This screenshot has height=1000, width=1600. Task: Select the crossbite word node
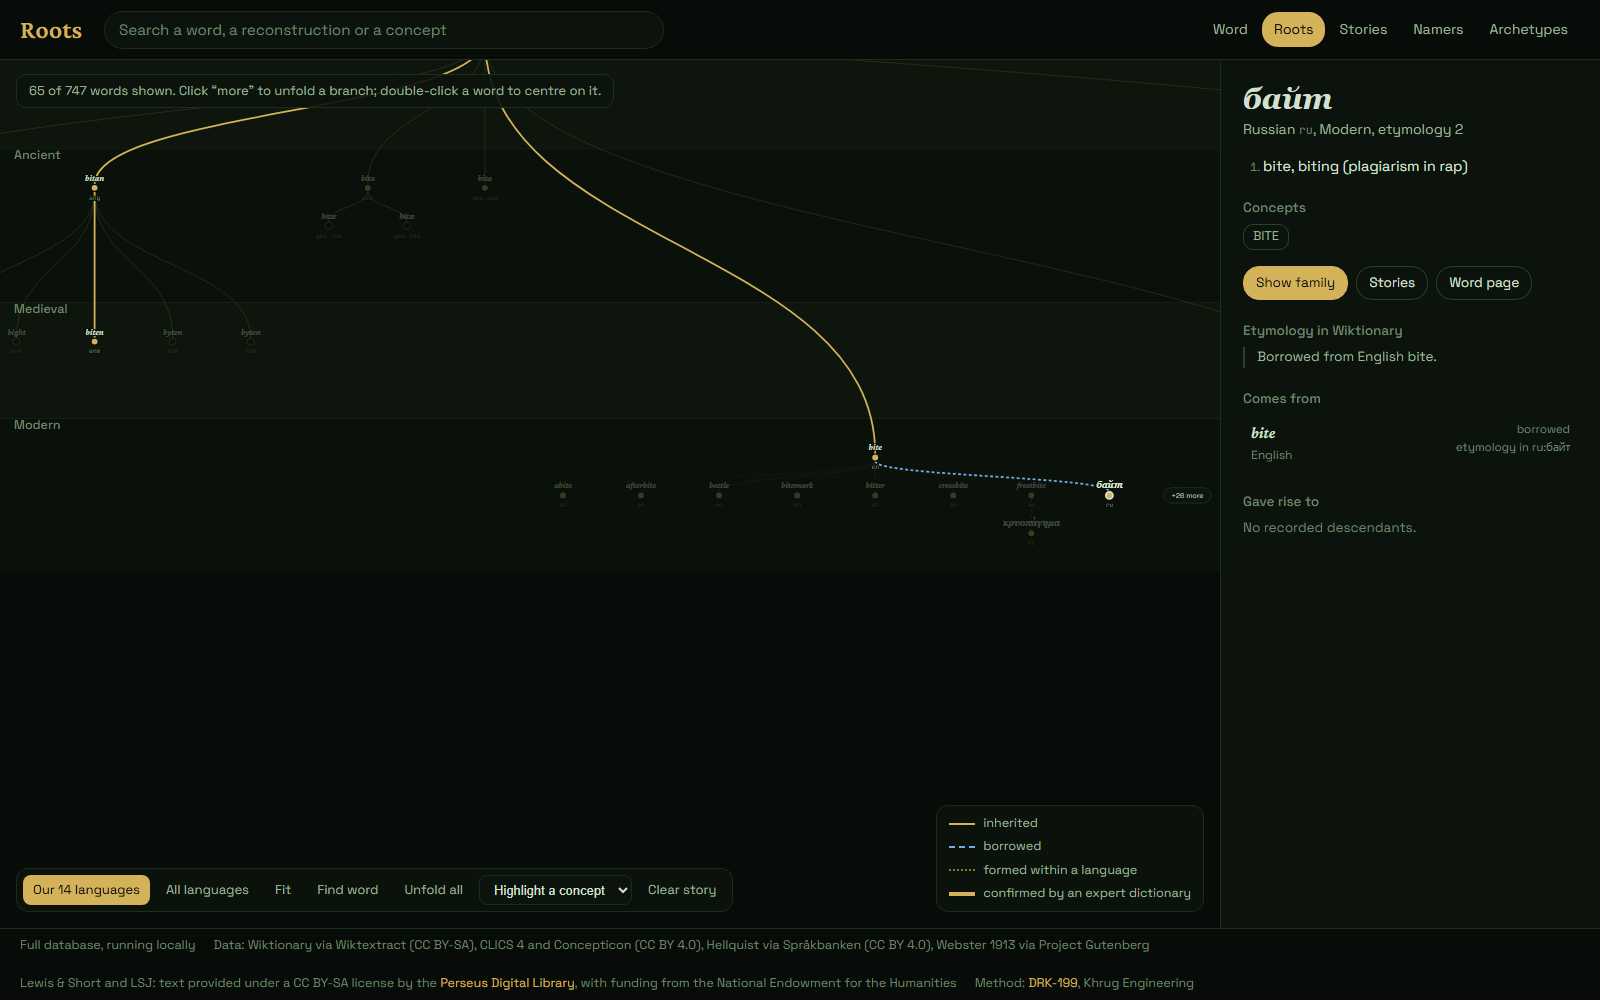tap(953, 494)
